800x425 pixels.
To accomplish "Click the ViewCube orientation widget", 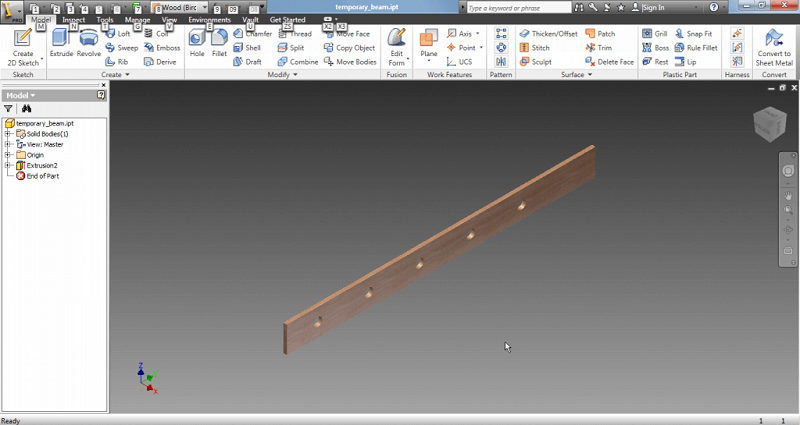I will point(770,124).
